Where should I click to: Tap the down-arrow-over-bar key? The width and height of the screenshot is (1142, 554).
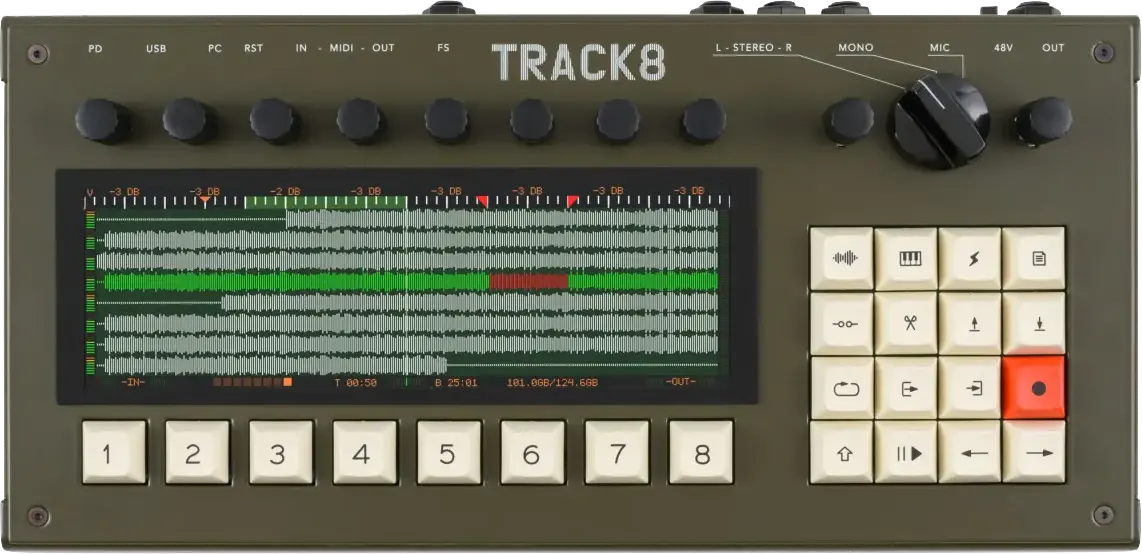coord(1034,323)
